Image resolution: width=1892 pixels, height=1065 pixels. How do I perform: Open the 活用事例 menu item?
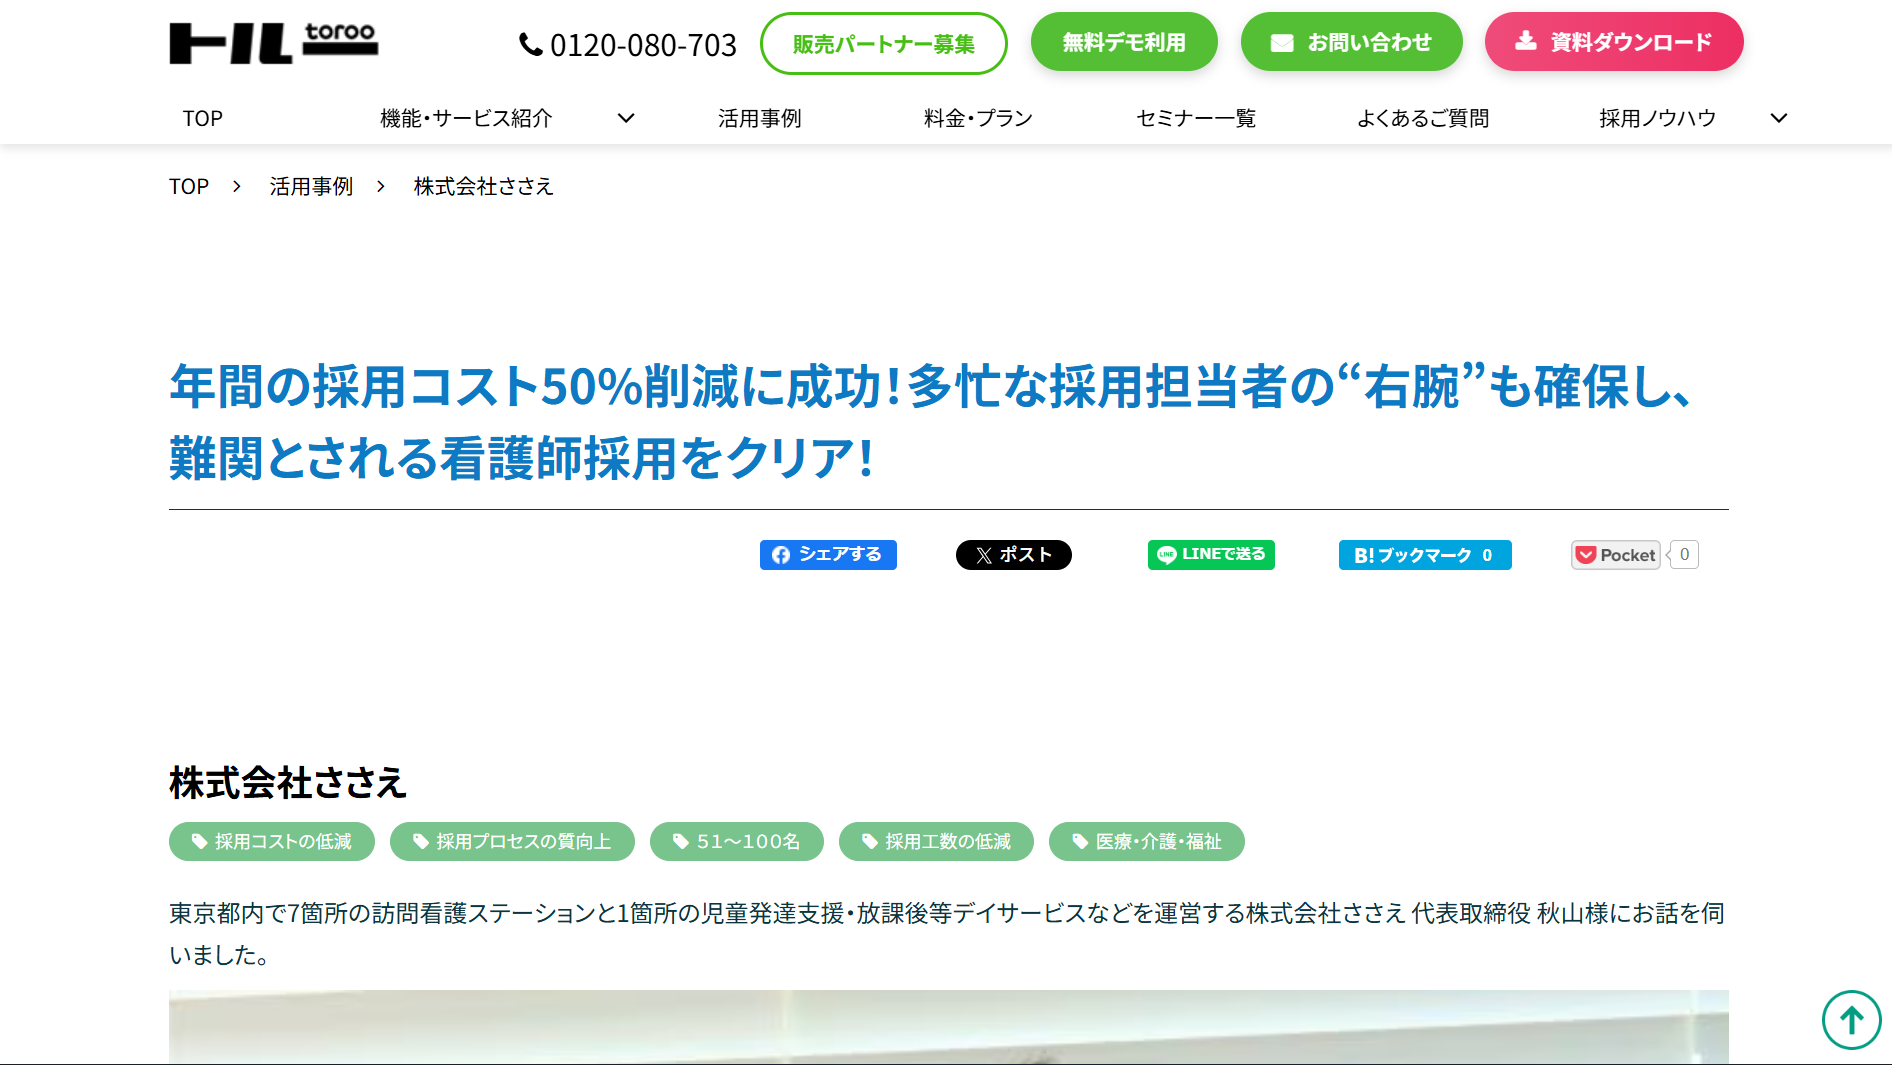(759, 118)
